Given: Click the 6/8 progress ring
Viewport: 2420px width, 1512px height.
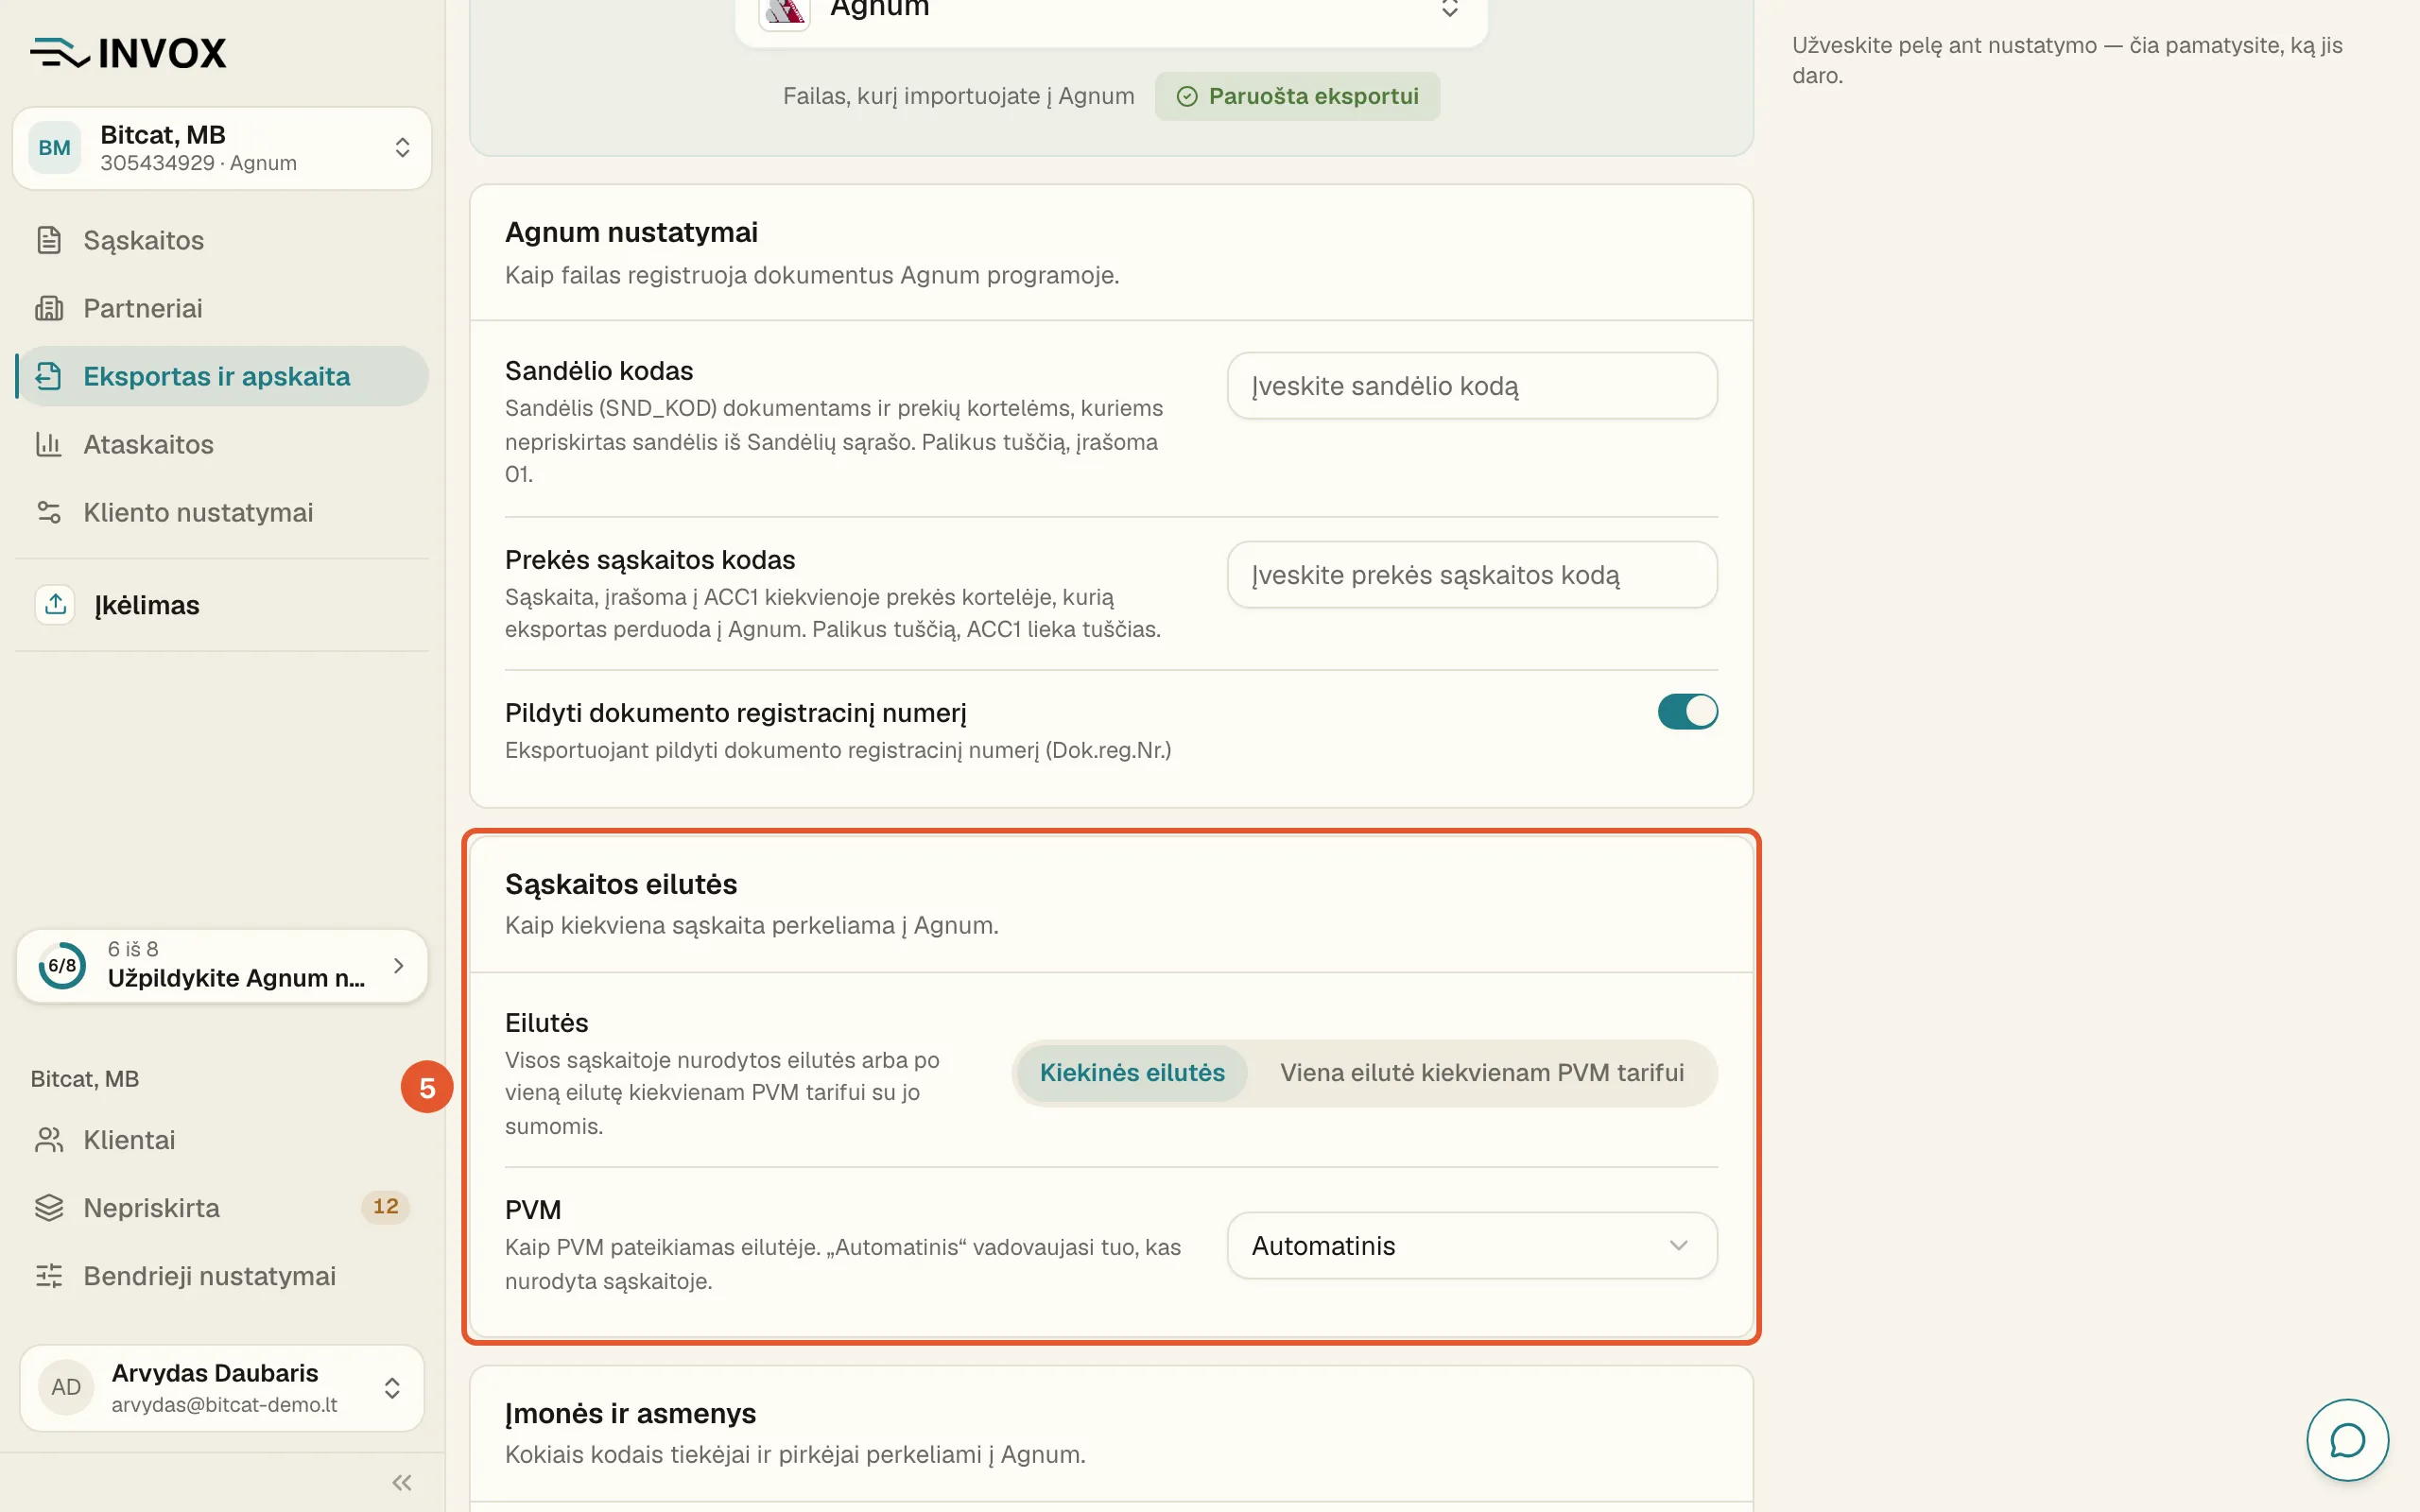Looking at the screenshot, I should pyautogui.click(x=62, y=966).
